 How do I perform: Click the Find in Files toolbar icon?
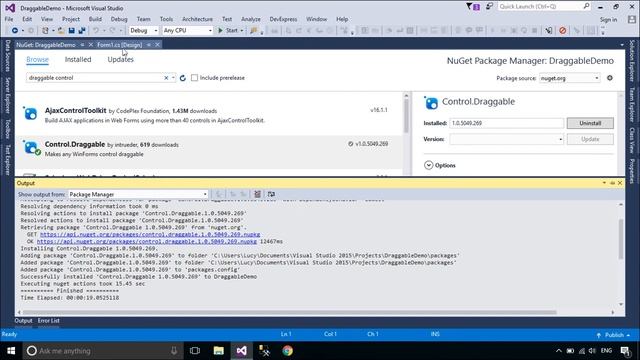(x=254, y=31)
